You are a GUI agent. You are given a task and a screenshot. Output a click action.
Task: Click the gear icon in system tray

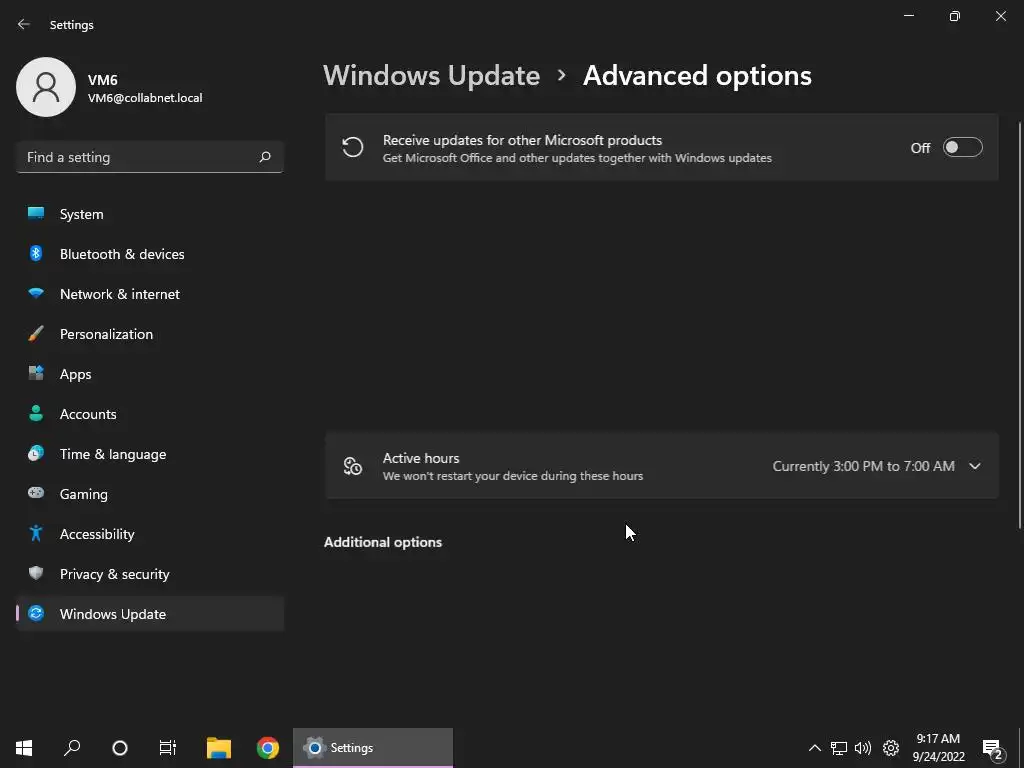(x=891, y=748)
